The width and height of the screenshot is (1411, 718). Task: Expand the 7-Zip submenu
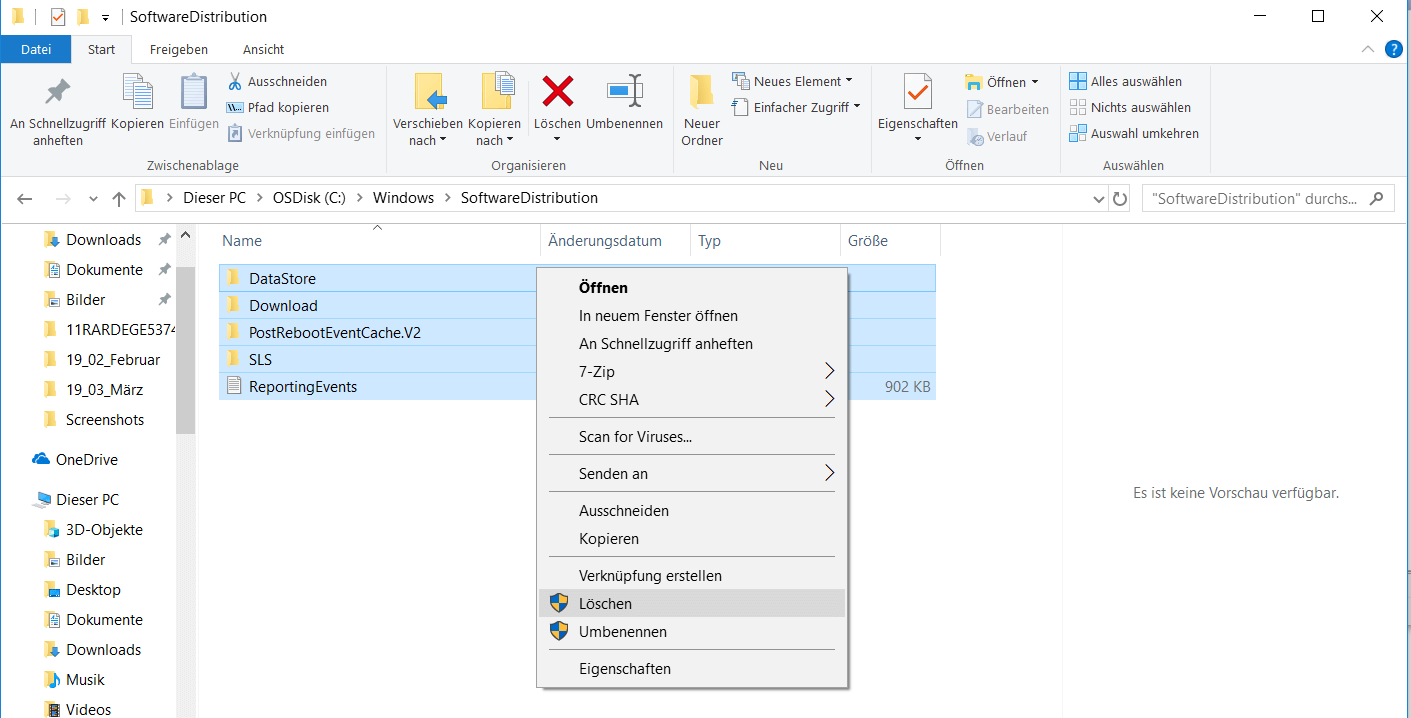click(x=692, y=372)
